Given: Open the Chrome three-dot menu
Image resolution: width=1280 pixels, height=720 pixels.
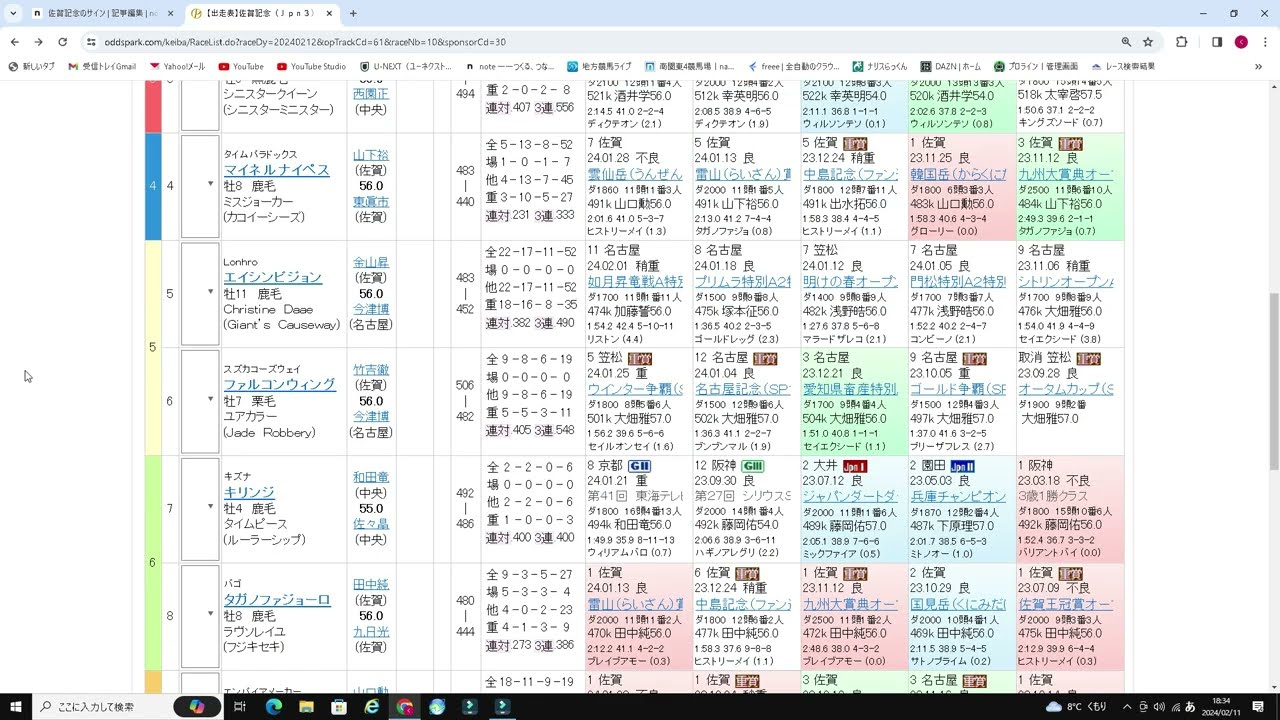Looking at the screenshot, I should coord(1265,43).
